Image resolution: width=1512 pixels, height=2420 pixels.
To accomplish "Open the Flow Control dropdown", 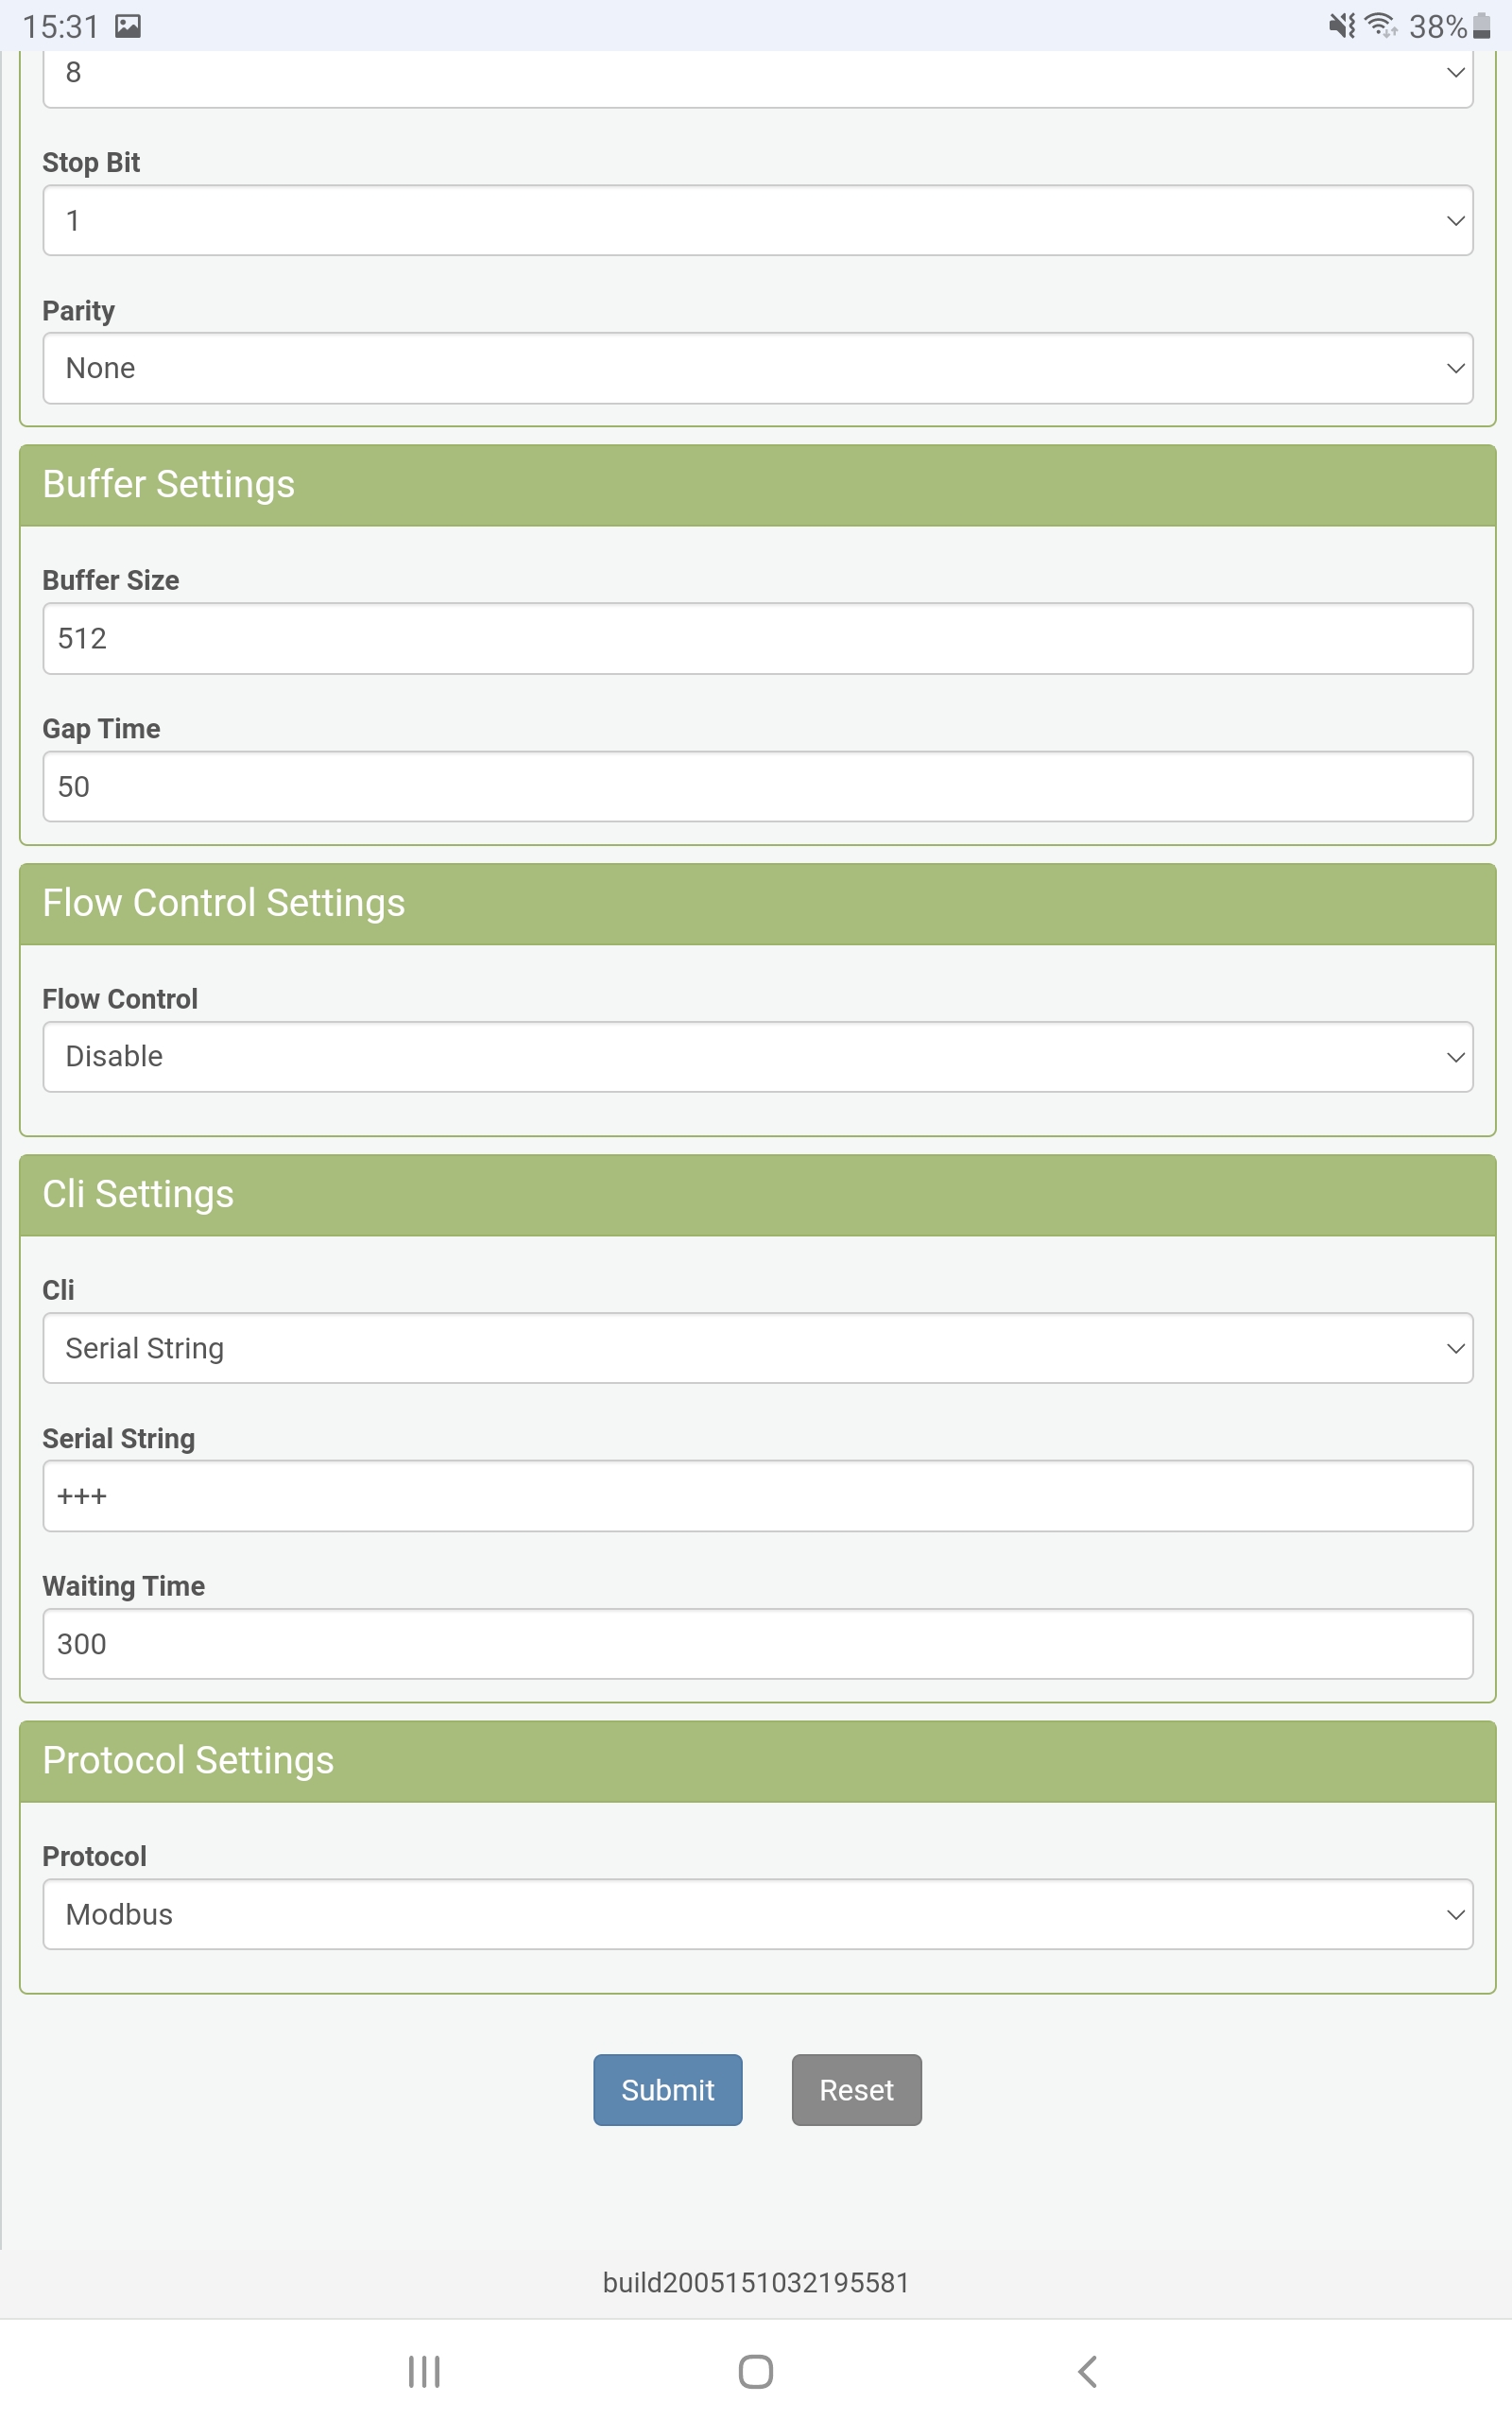I will pyautogui.click(x=757, y=1056).
